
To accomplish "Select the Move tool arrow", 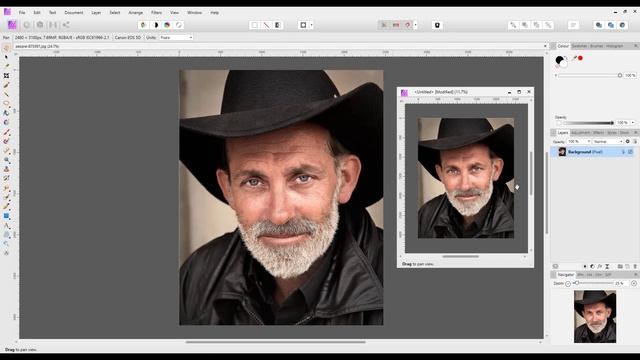I will click(x=6, y=57).
